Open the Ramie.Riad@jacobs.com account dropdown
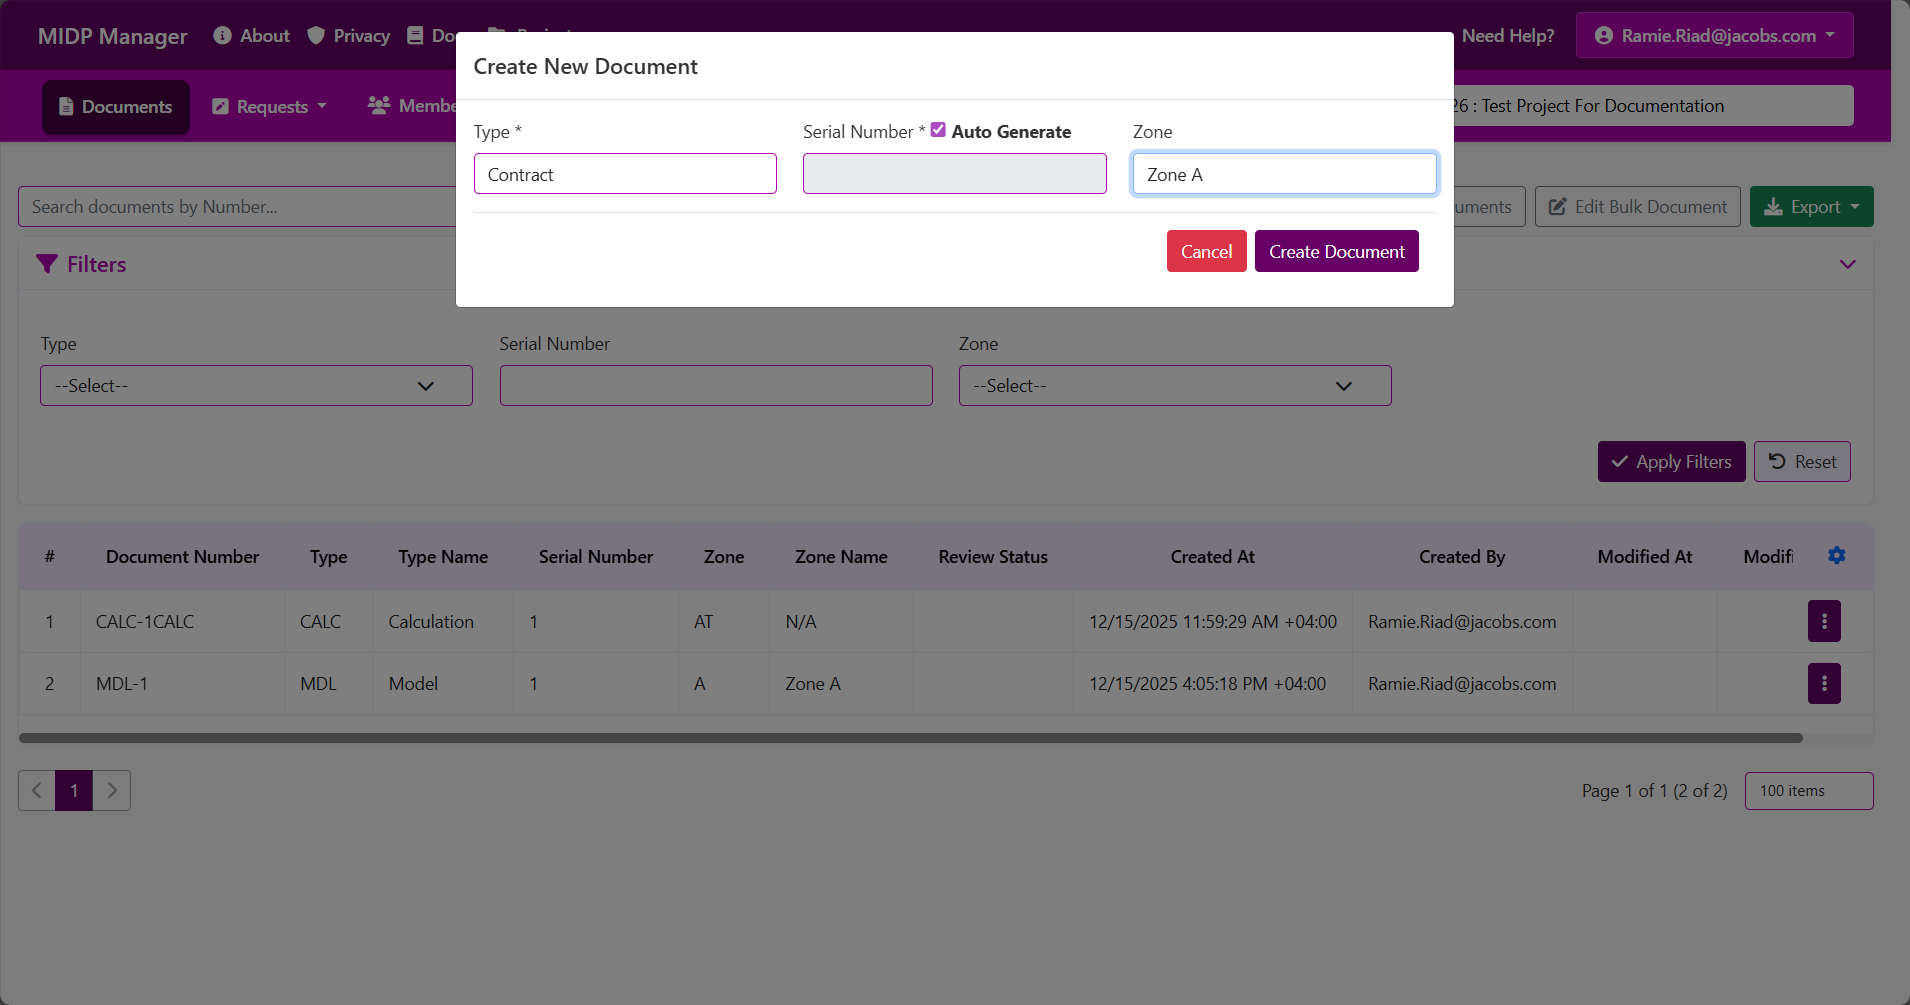This screenshot has height=1005, width=1910. (x=1714, y=36)
